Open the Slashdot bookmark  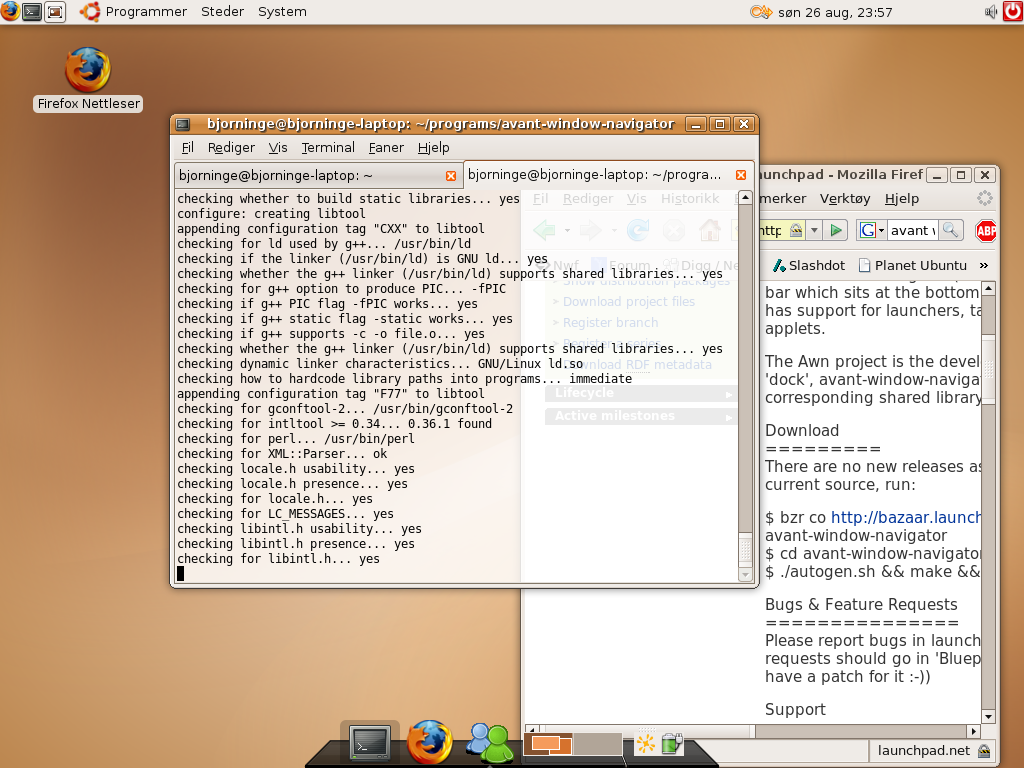pos(808,265)
